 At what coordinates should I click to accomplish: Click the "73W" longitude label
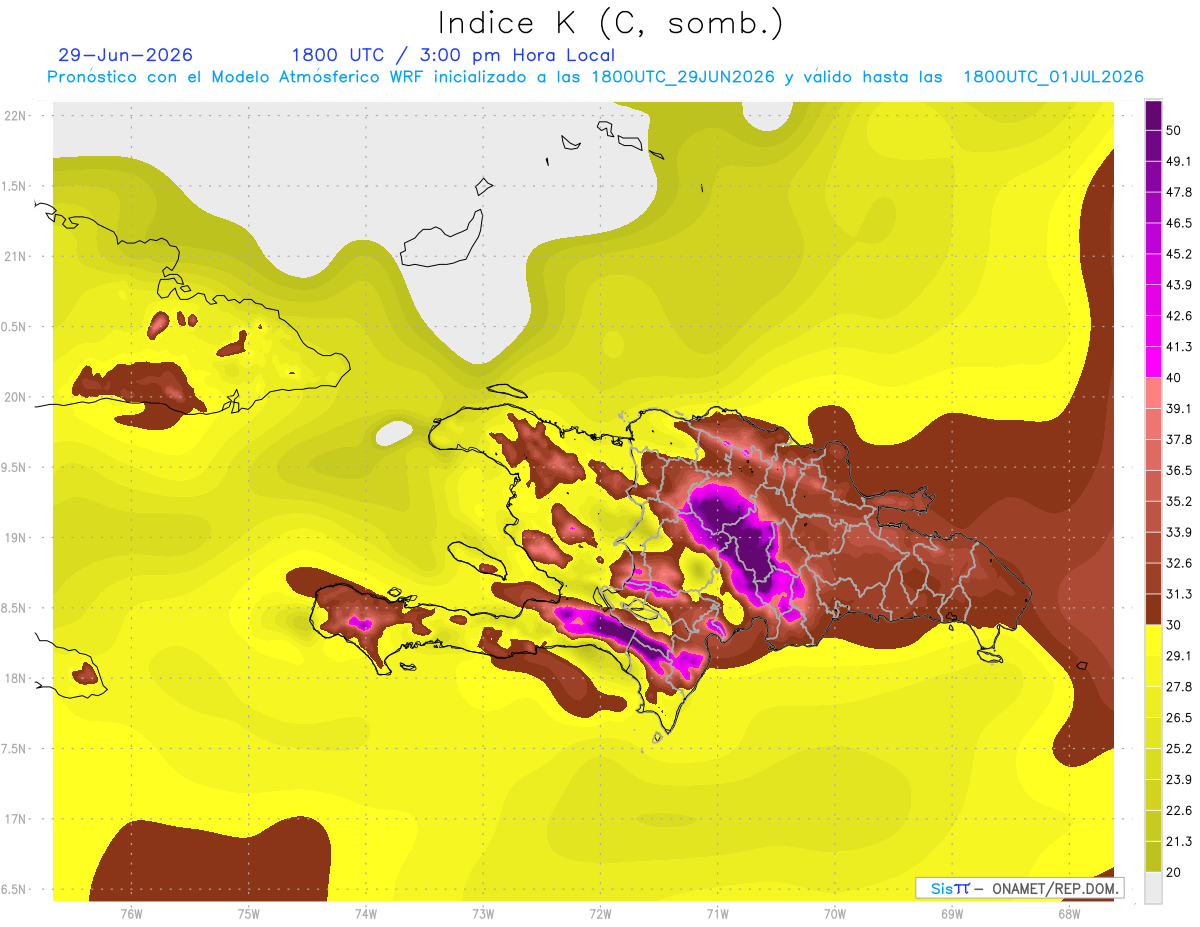(483, 913)
